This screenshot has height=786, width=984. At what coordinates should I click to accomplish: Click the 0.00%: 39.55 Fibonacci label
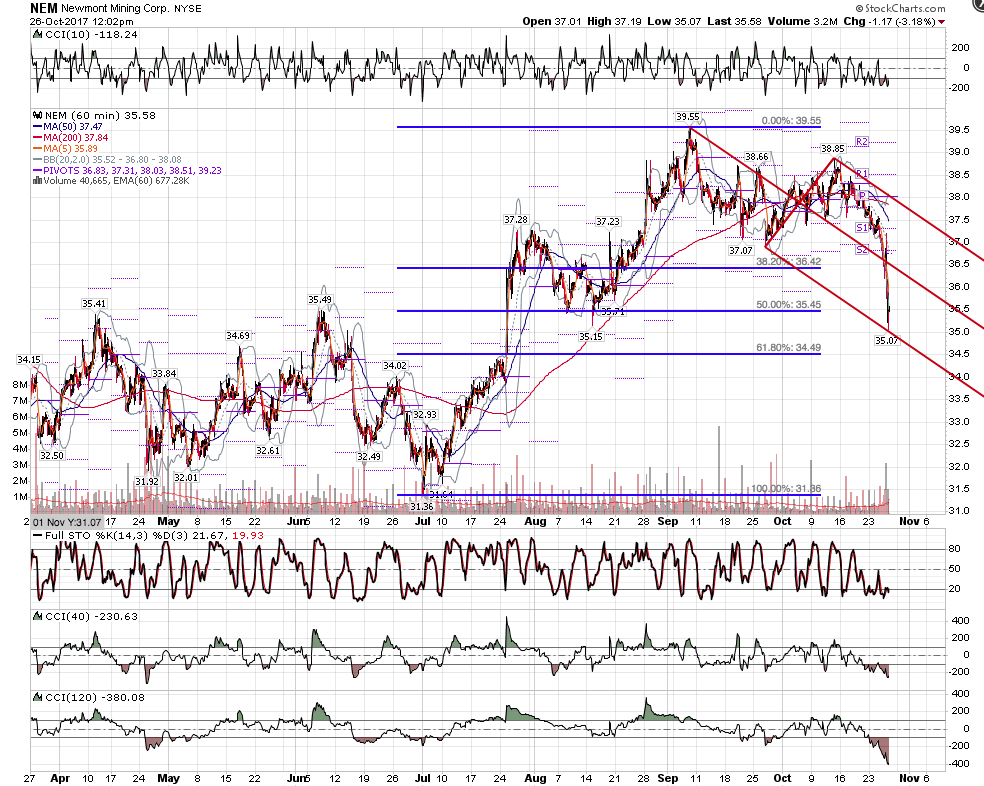791,121
